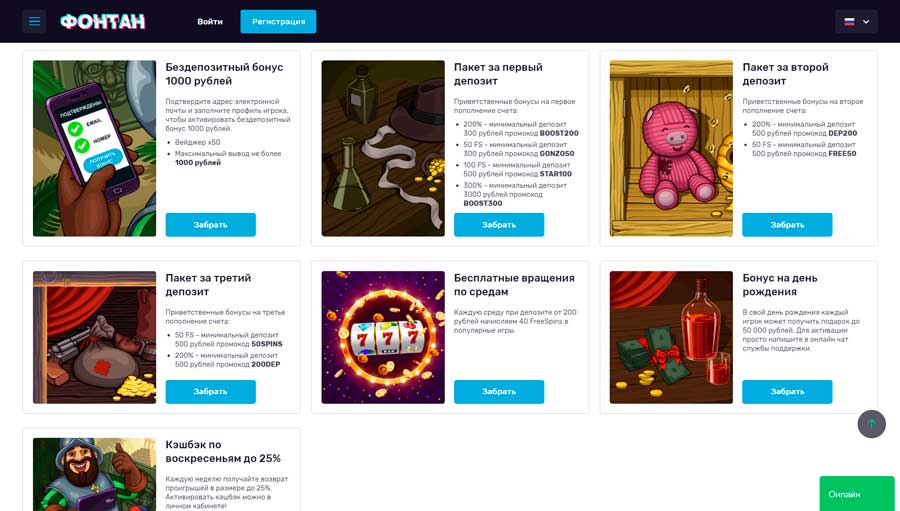Screen dimensions: 900x511
Task: Open the Кэшбэк по воскресеньям до 25% title
Action: click(223, 451)
